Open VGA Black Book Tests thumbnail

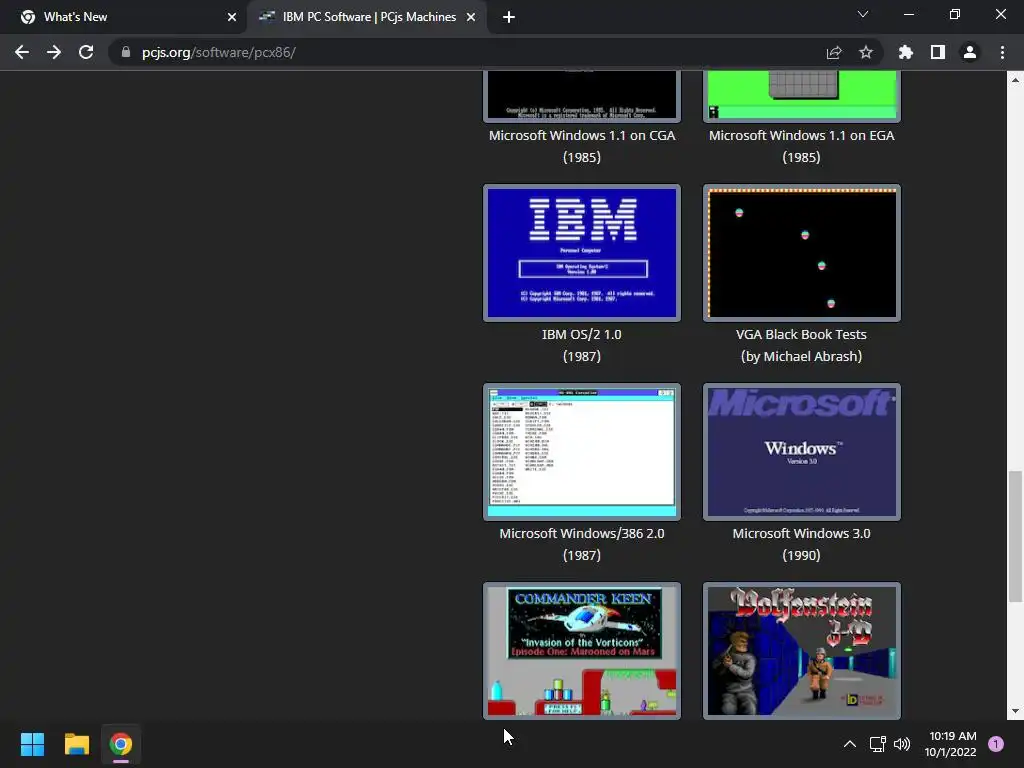point(801,253)
